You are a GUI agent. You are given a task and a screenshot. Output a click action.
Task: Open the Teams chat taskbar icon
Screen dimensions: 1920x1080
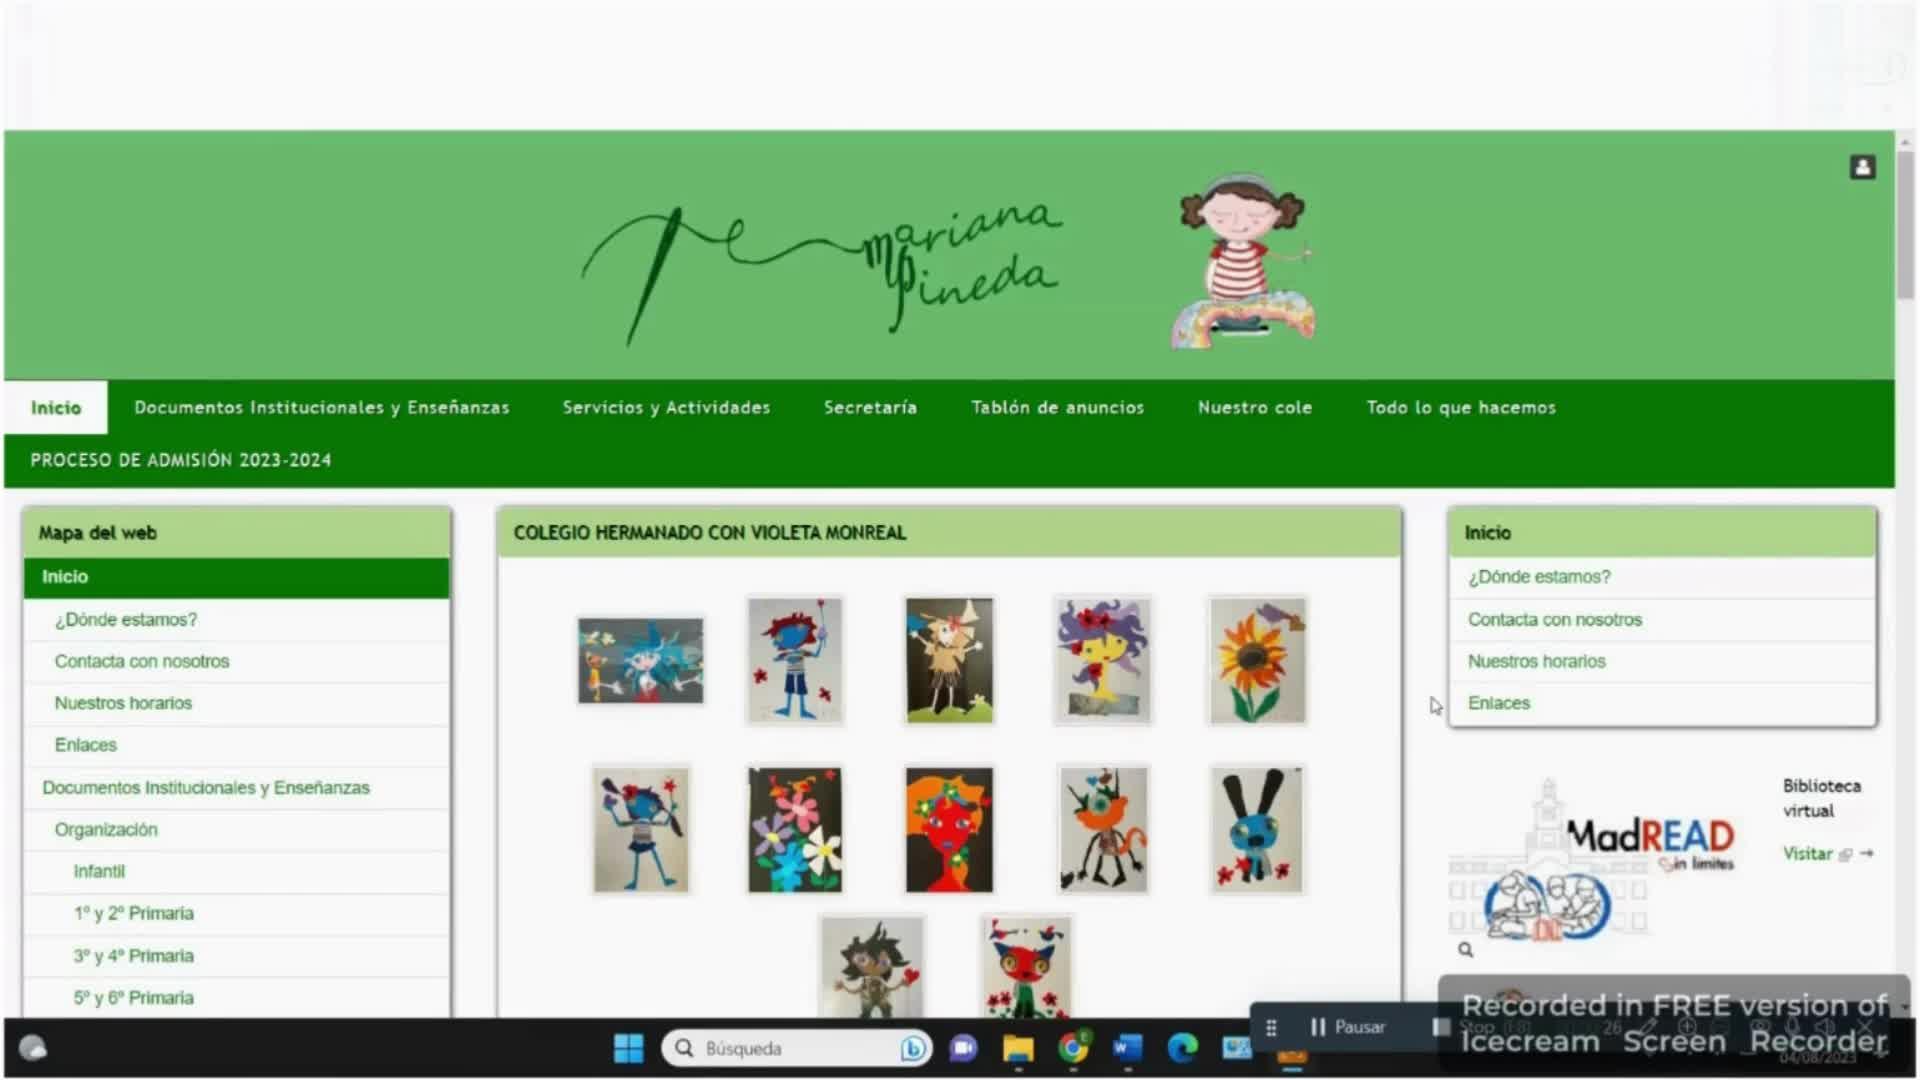click(963, 1048)
